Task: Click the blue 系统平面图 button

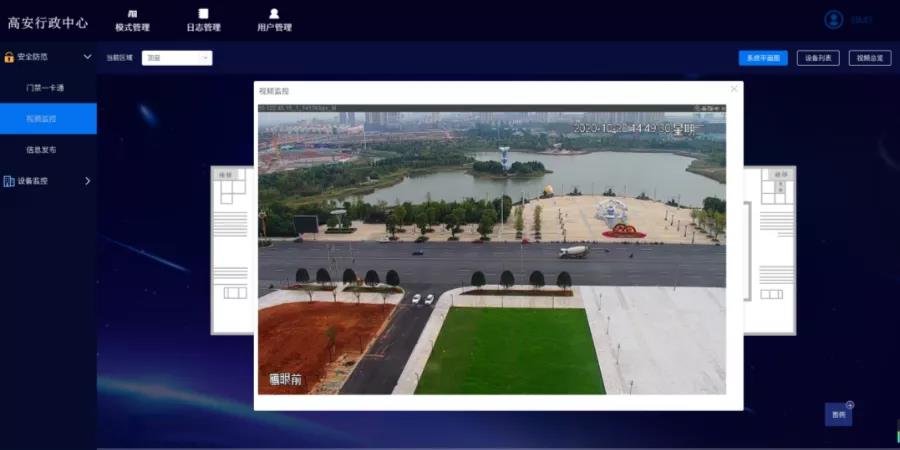Action: tap(763, 58)
